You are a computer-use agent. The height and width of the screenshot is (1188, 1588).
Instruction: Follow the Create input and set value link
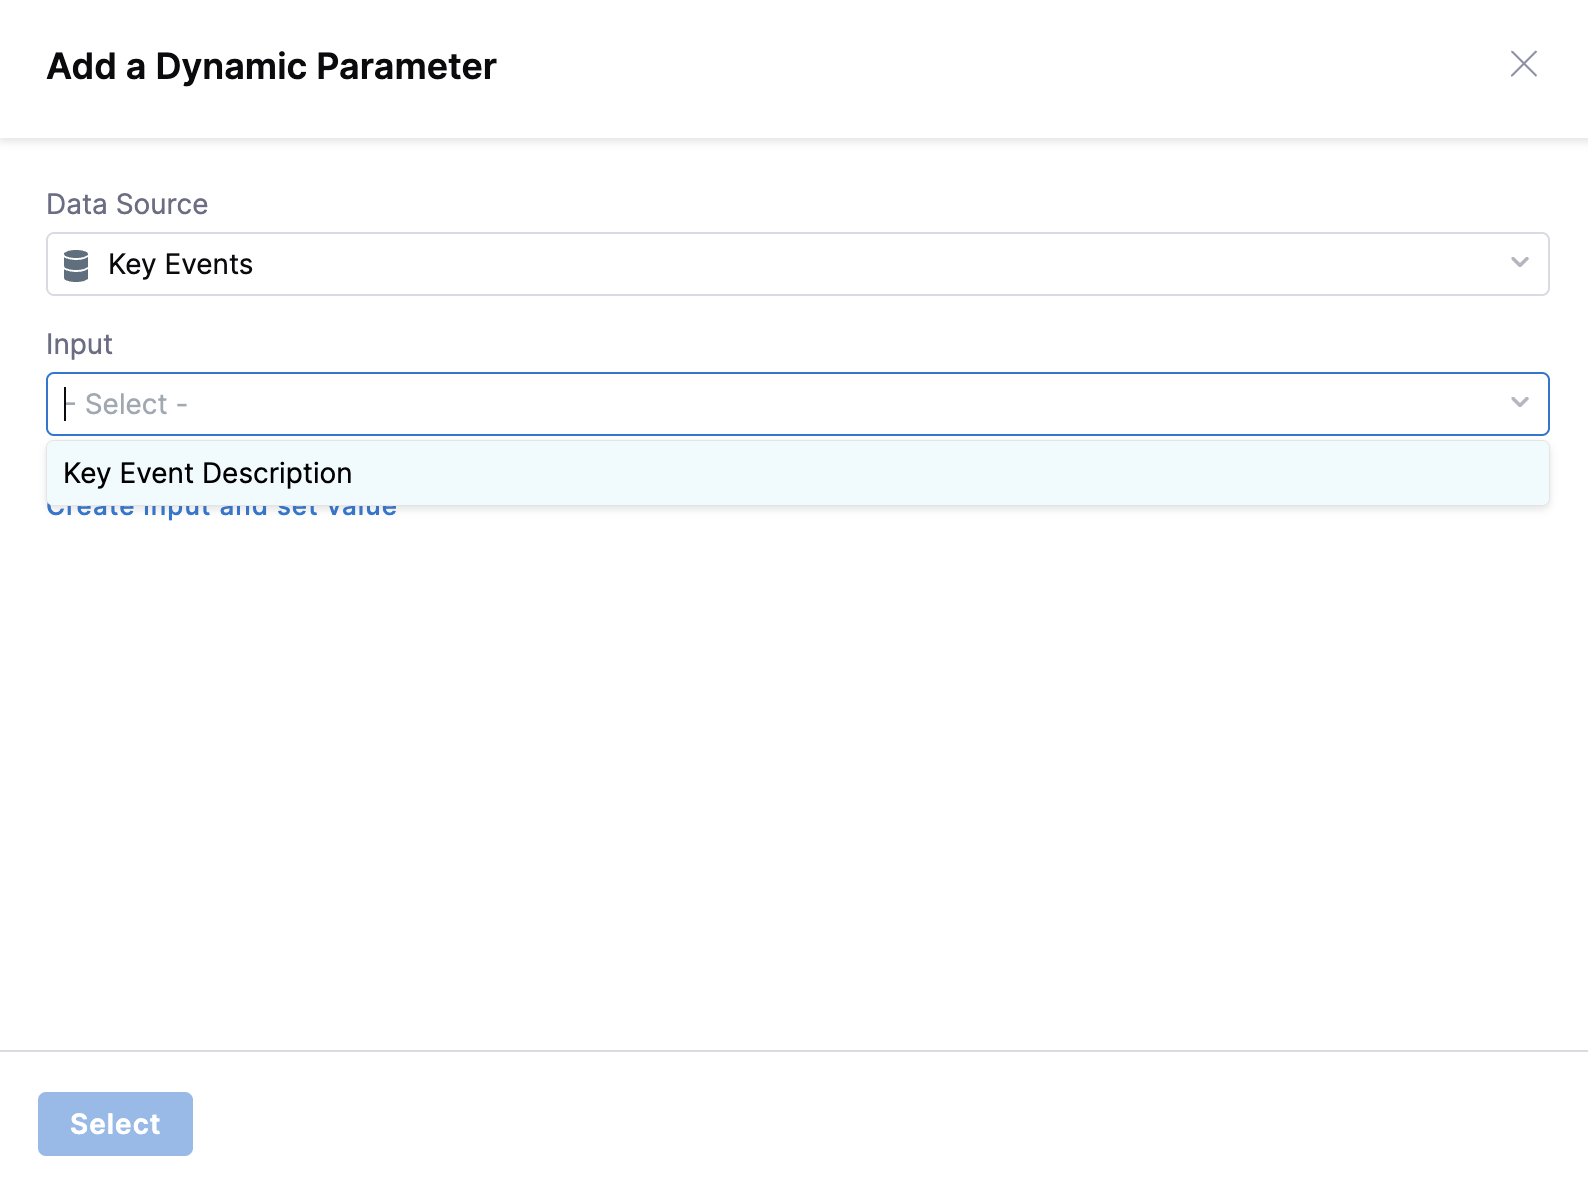(x=221, y=513)
